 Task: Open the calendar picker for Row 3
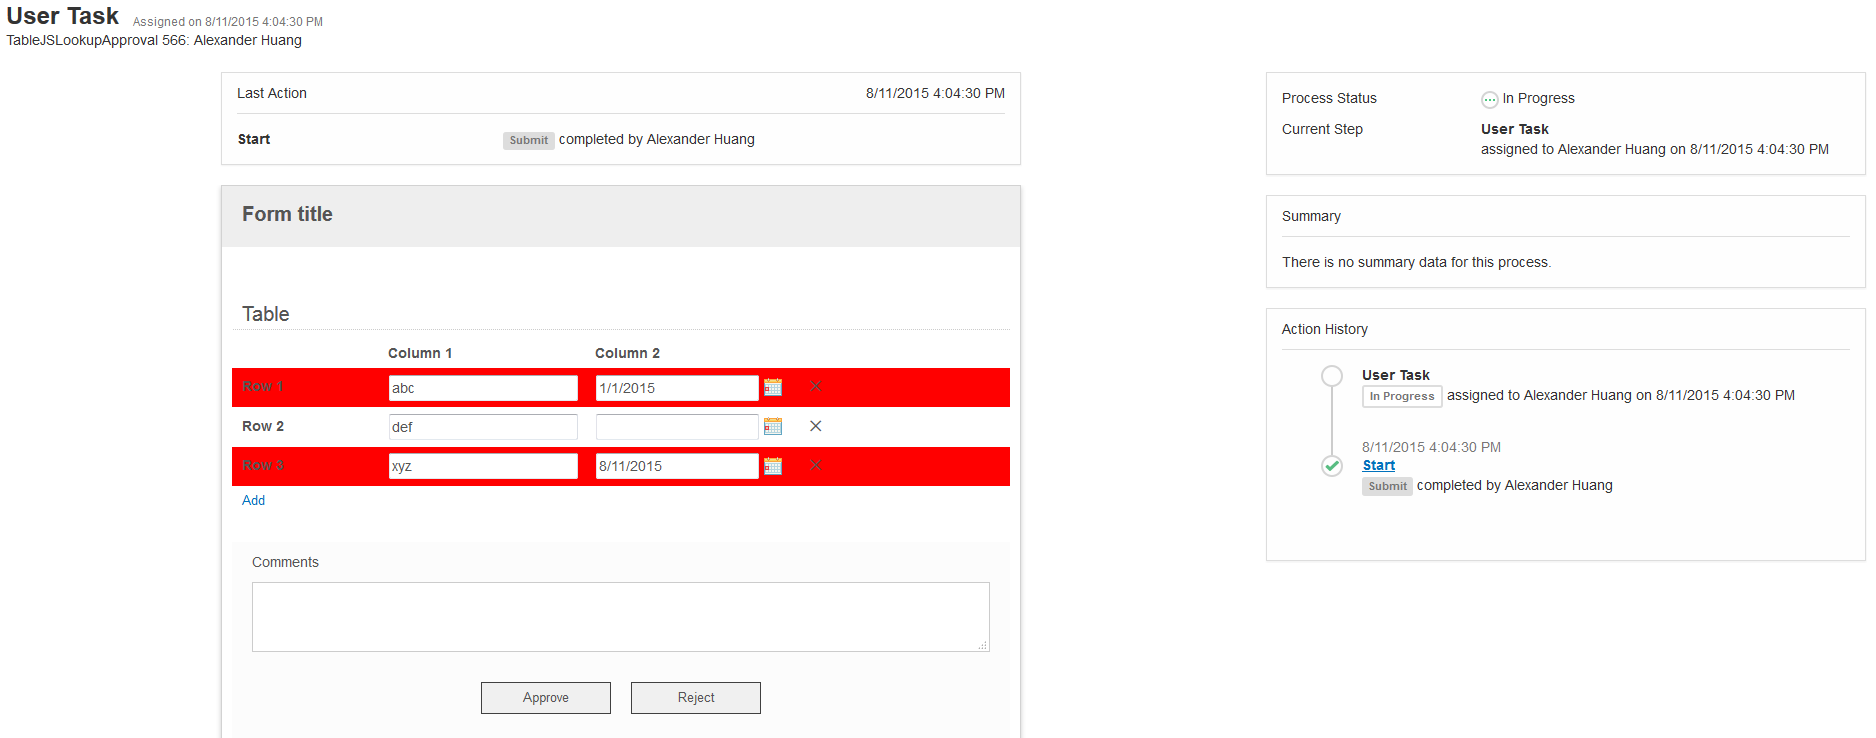click(773, 466)
